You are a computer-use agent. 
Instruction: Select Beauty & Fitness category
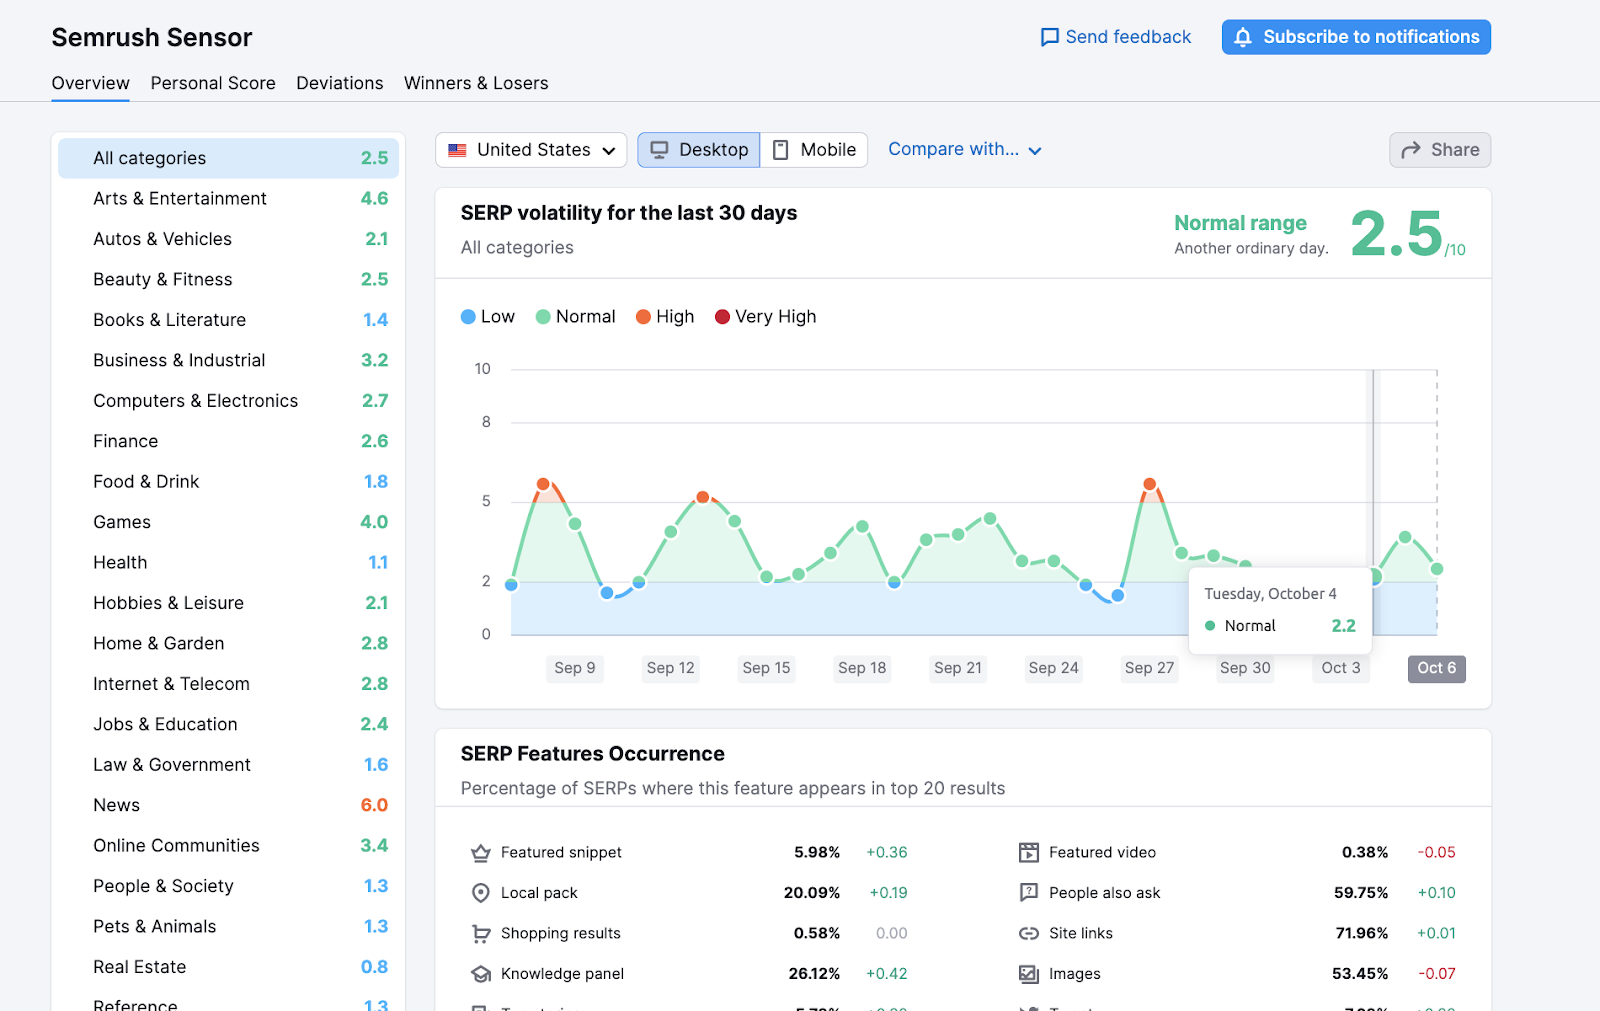pyautogui.click(x=229, y=280)
